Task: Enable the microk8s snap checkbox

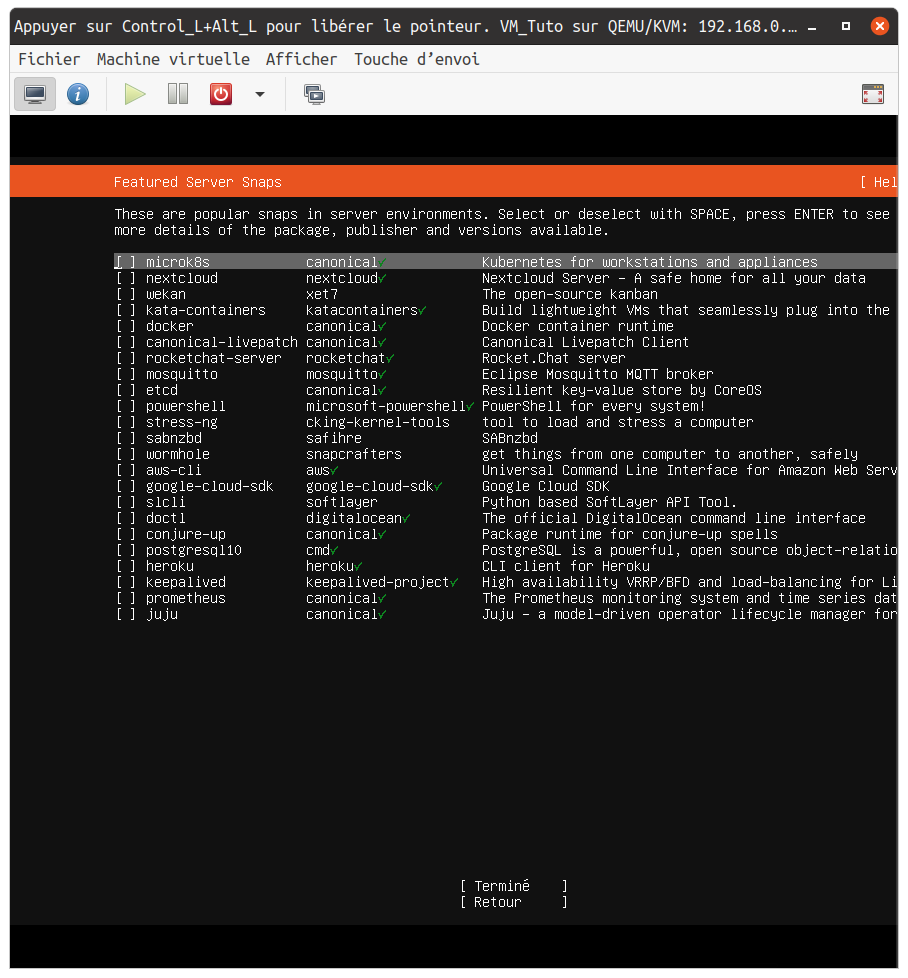Action: point(126,262)
